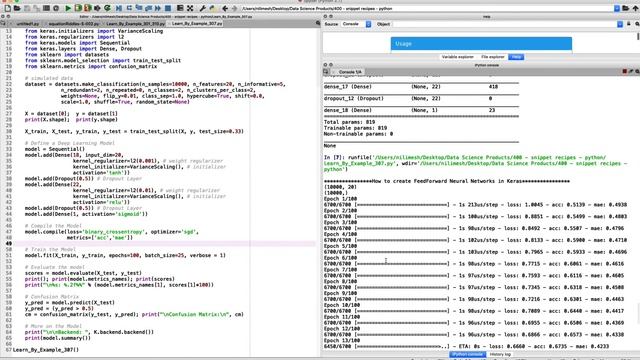Screen dimensions: 640x360
Task: Click the model.compile(loss= code line
Action: [x=111, y=232]
